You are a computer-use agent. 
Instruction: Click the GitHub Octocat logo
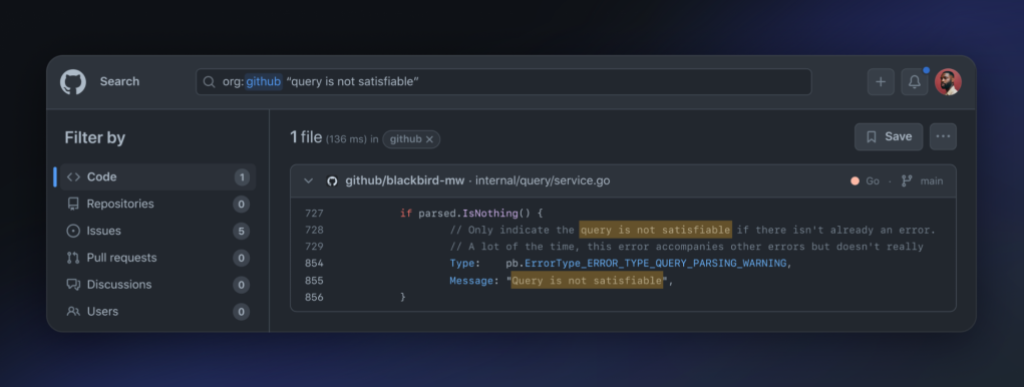(73, 82)
